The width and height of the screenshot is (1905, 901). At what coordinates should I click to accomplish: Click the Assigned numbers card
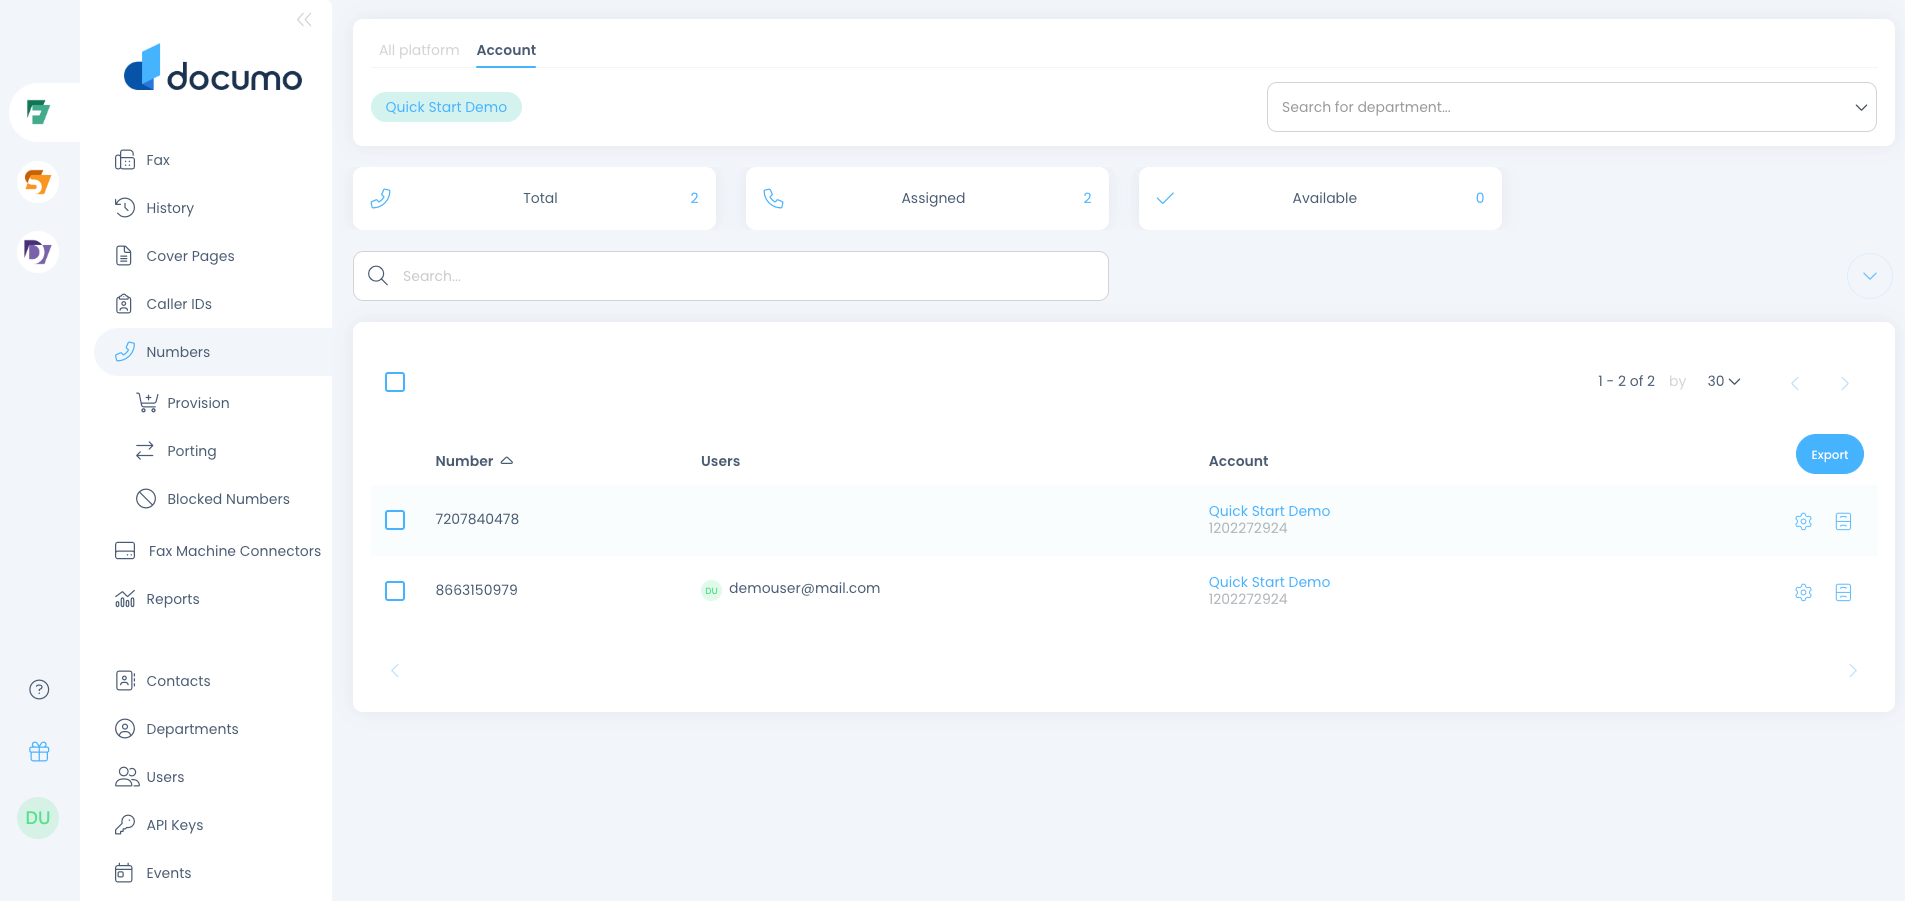(927, 198)
